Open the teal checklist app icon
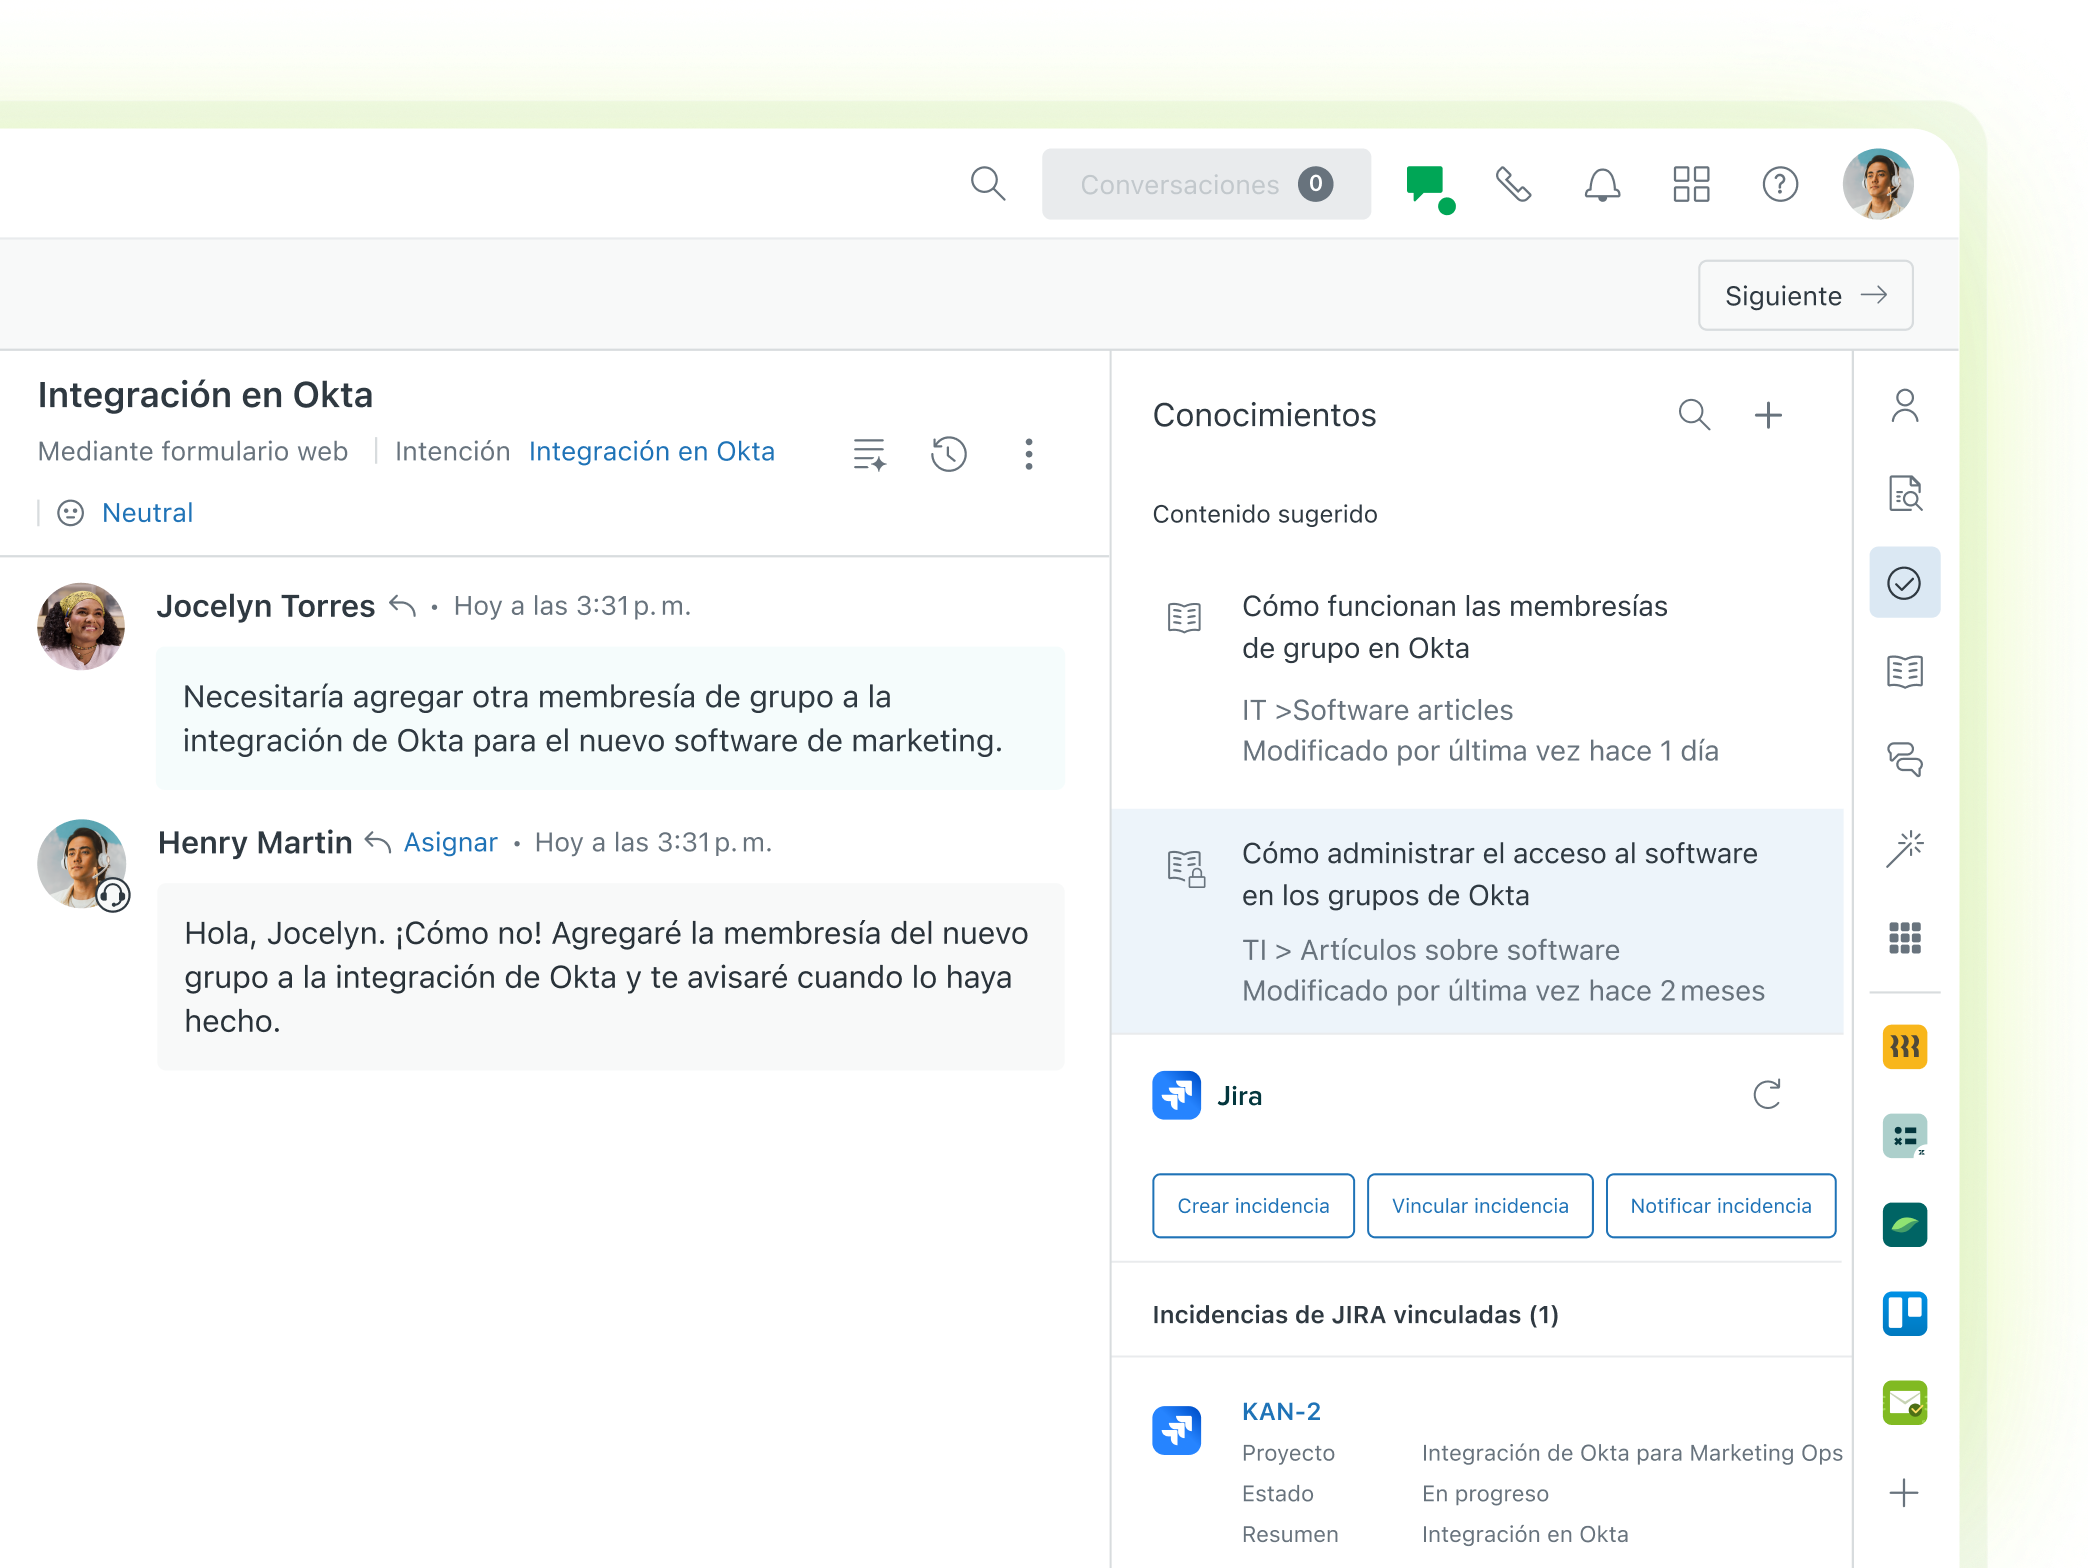Image resolution: width=2088 pixels, height=1568 pixels. pyautogui.click(x=1904, y=1136)
